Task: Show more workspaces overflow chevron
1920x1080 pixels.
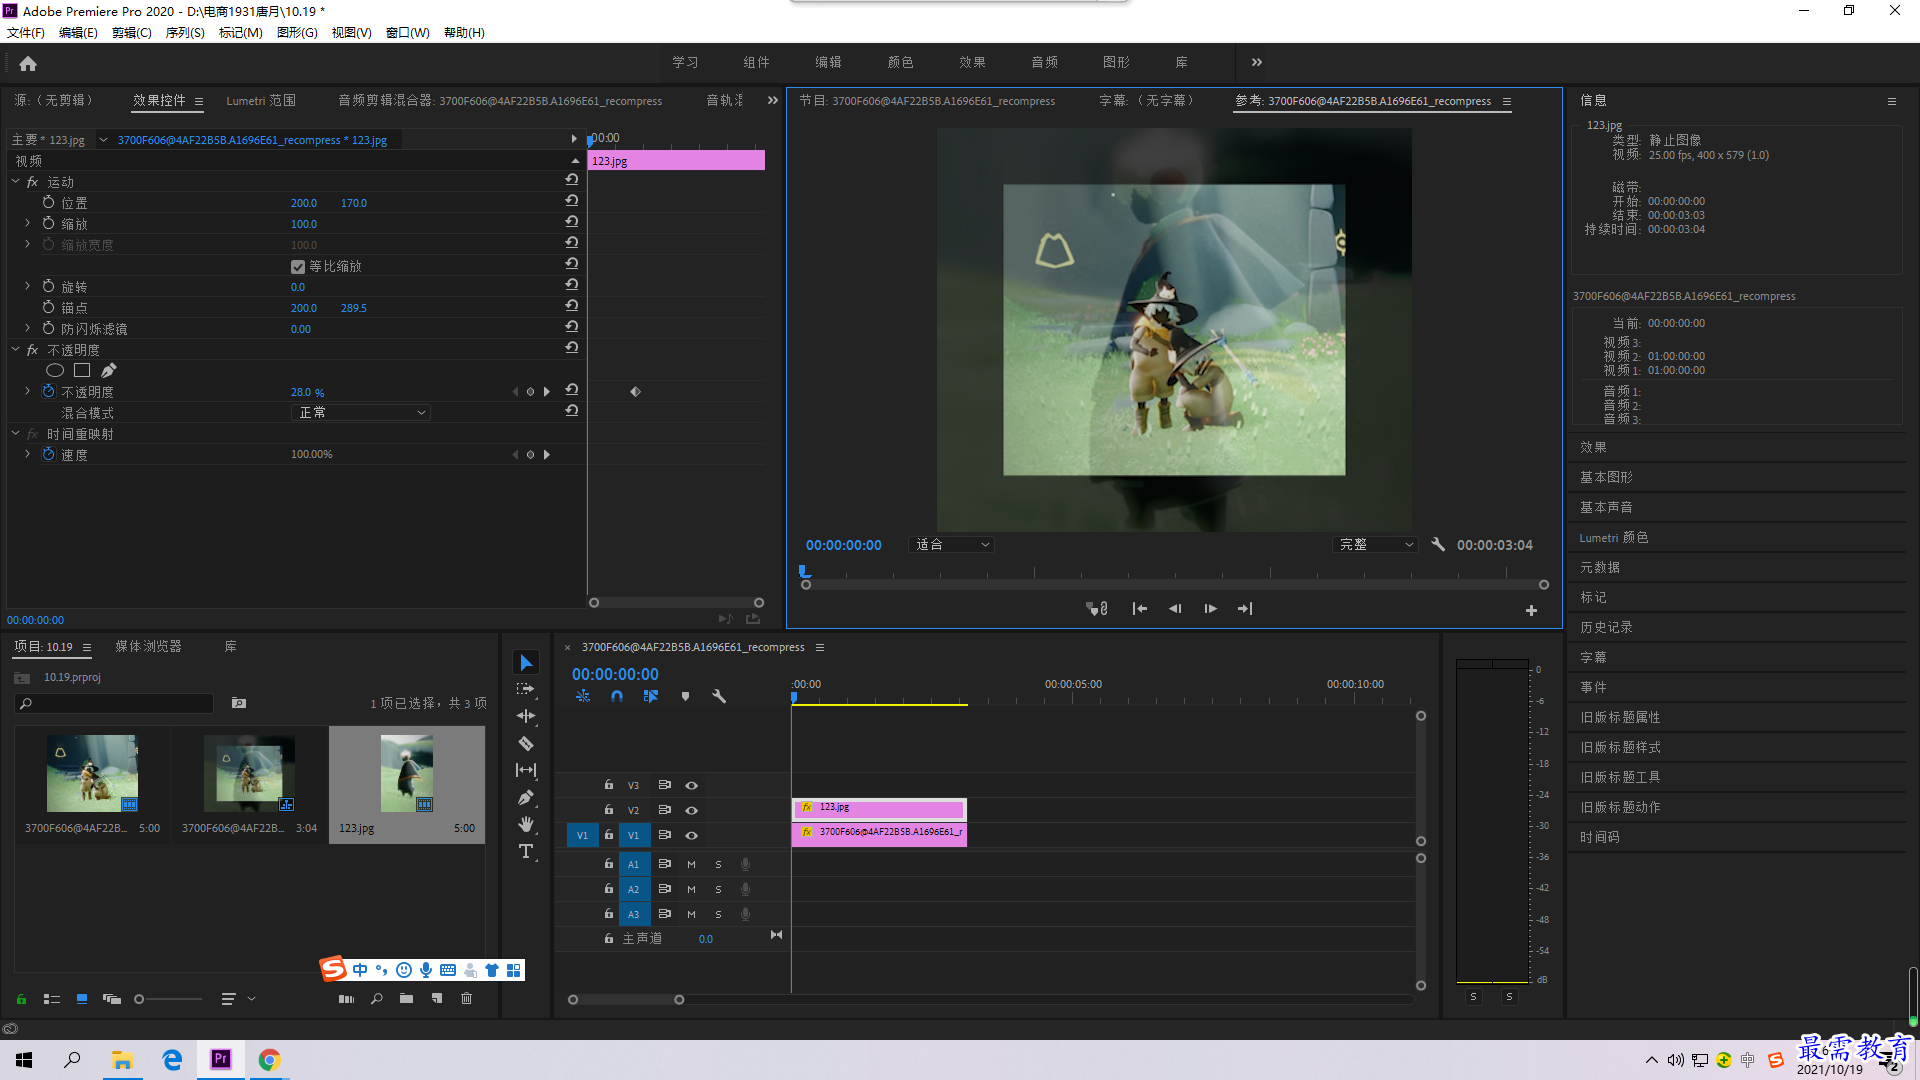Action: [x=1257, y=62]
